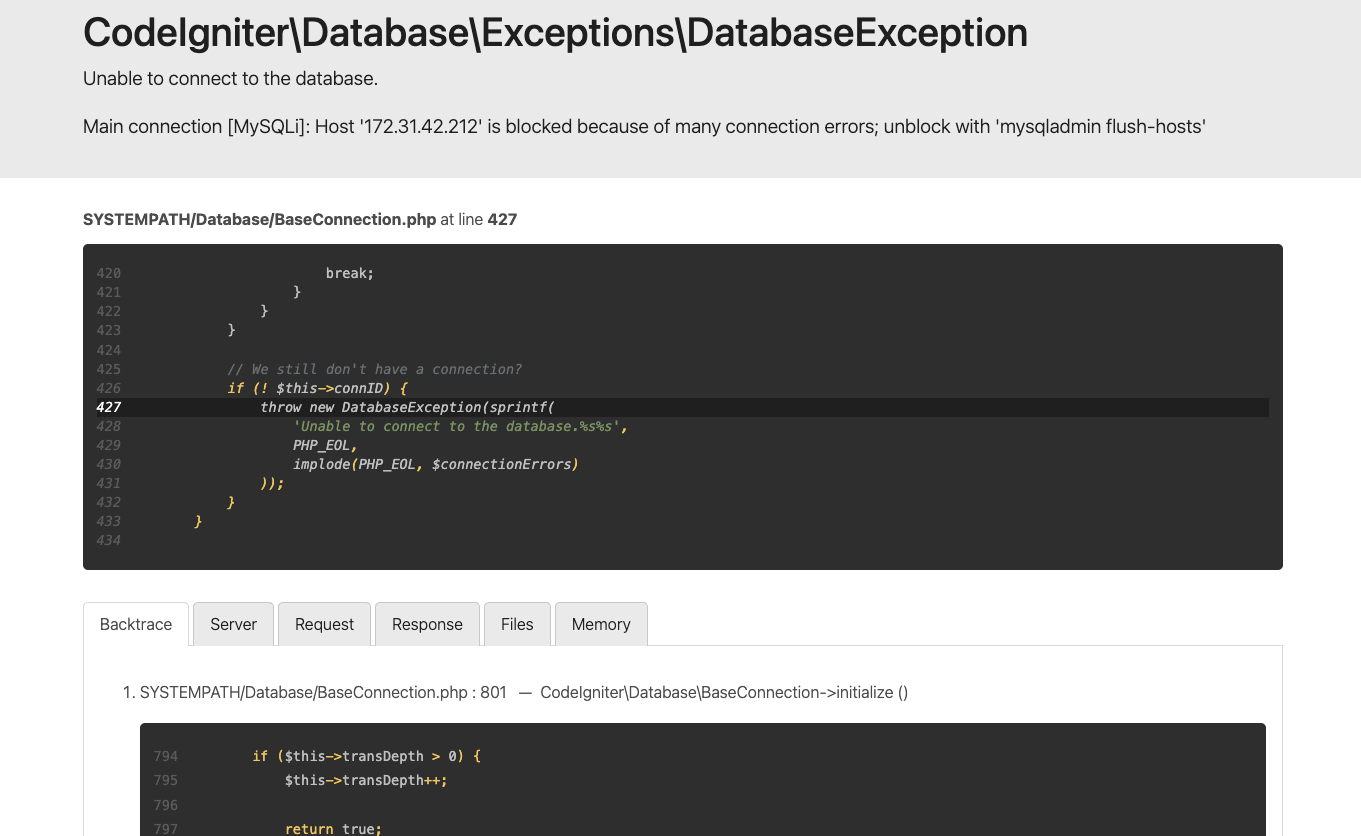Click the '));' closing code line

(272, 483)
